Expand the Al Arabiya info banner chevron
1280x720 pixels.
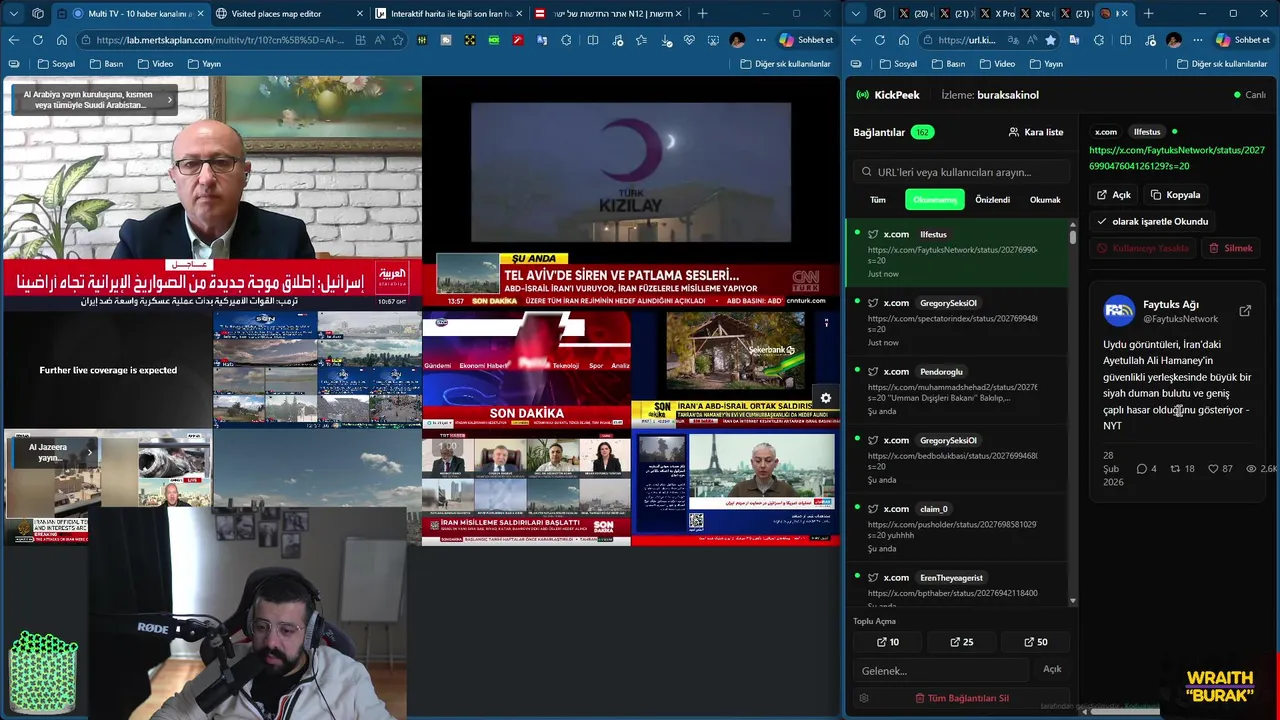[169, 99]
